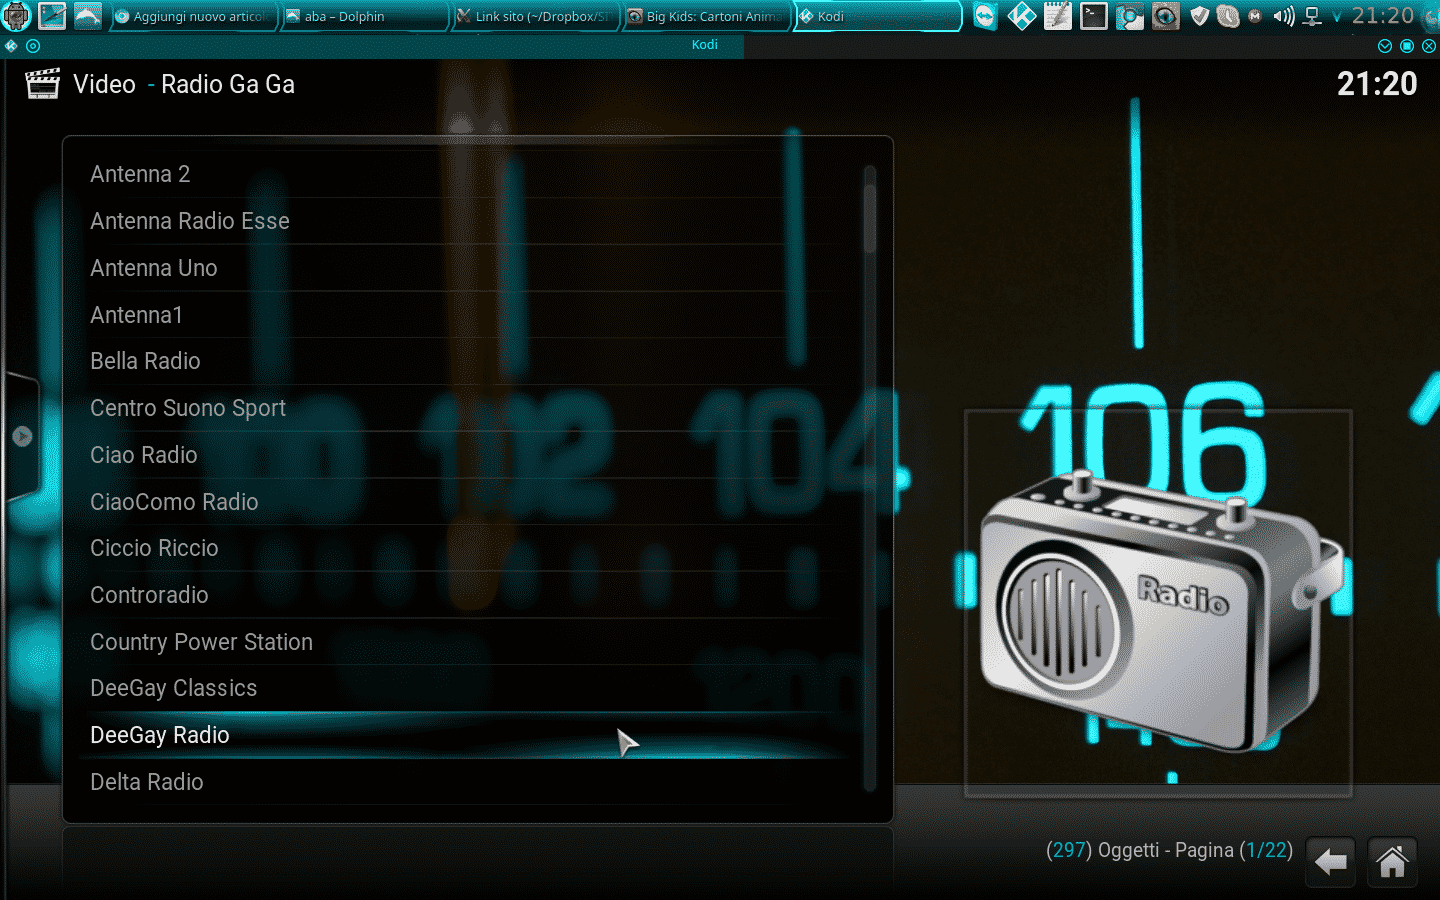This screenshot has width=1440, height=900.
Task: Open Kodi window menu icon in title bar
Action: (x=11, y=46)
